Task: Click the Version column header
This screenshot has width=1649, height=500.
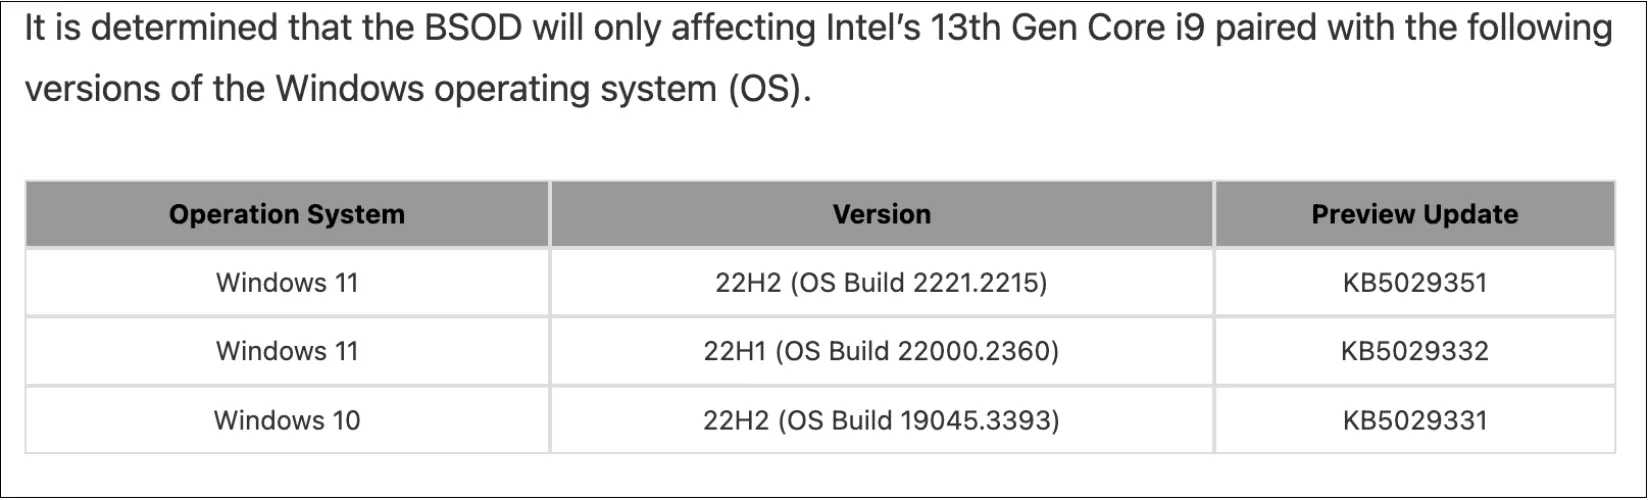Action: click(881, 215)
